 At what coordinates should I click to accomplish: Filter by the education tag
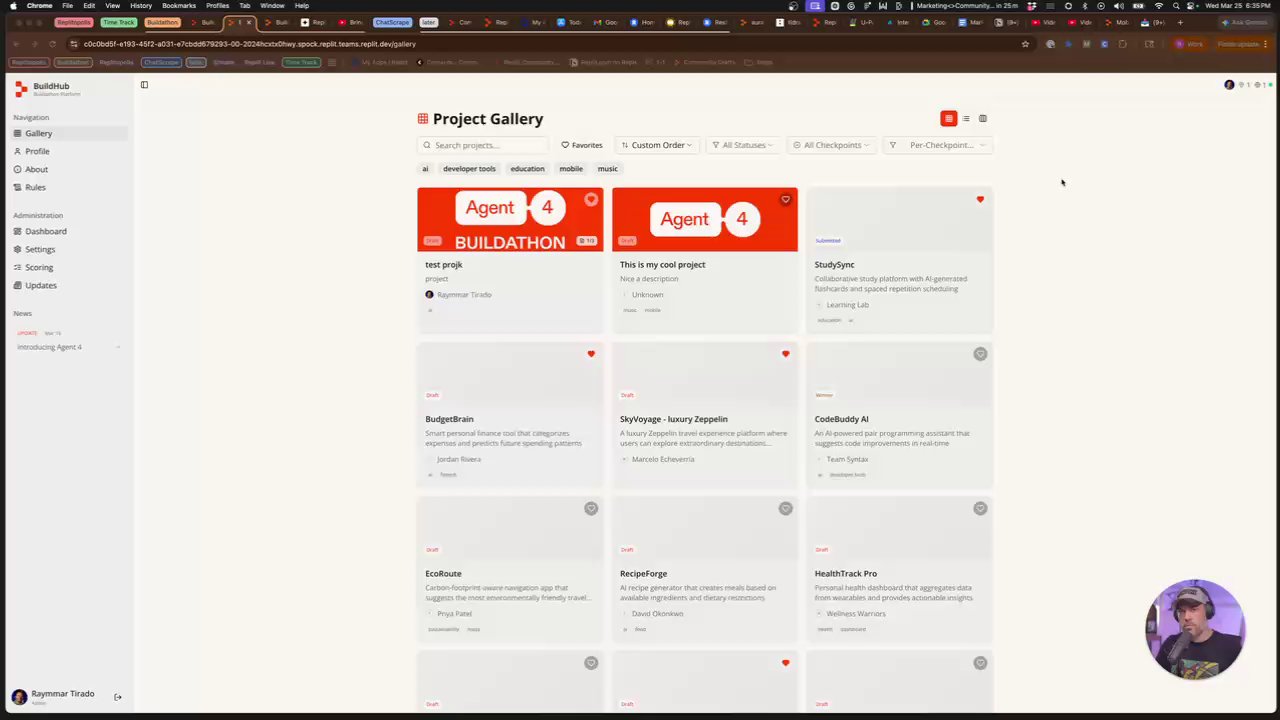[x=527, y=169]
